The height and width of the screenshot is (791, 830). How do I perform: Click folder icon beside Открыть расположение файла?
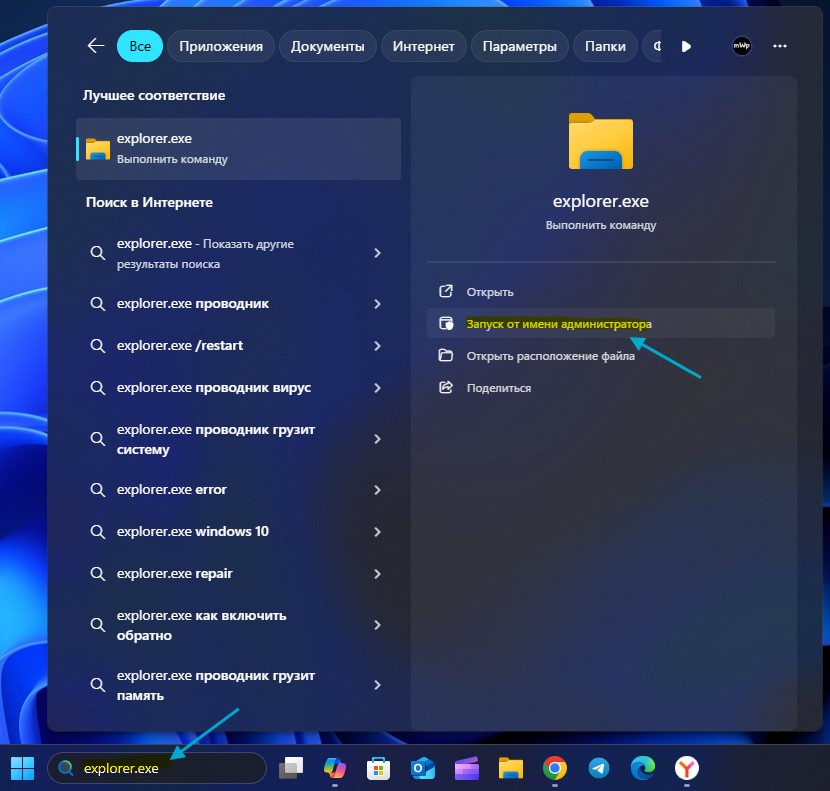446,355
